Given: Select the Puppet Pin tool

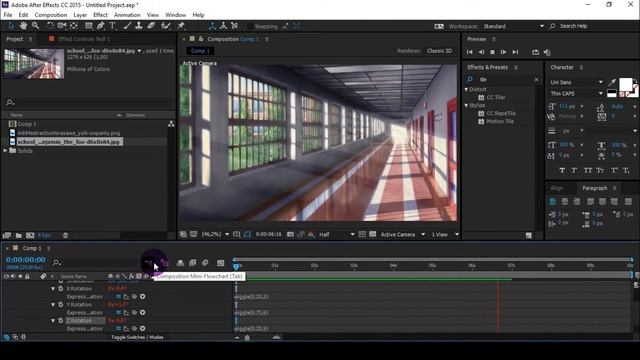Looking at the screenshot, I should 180,26.
